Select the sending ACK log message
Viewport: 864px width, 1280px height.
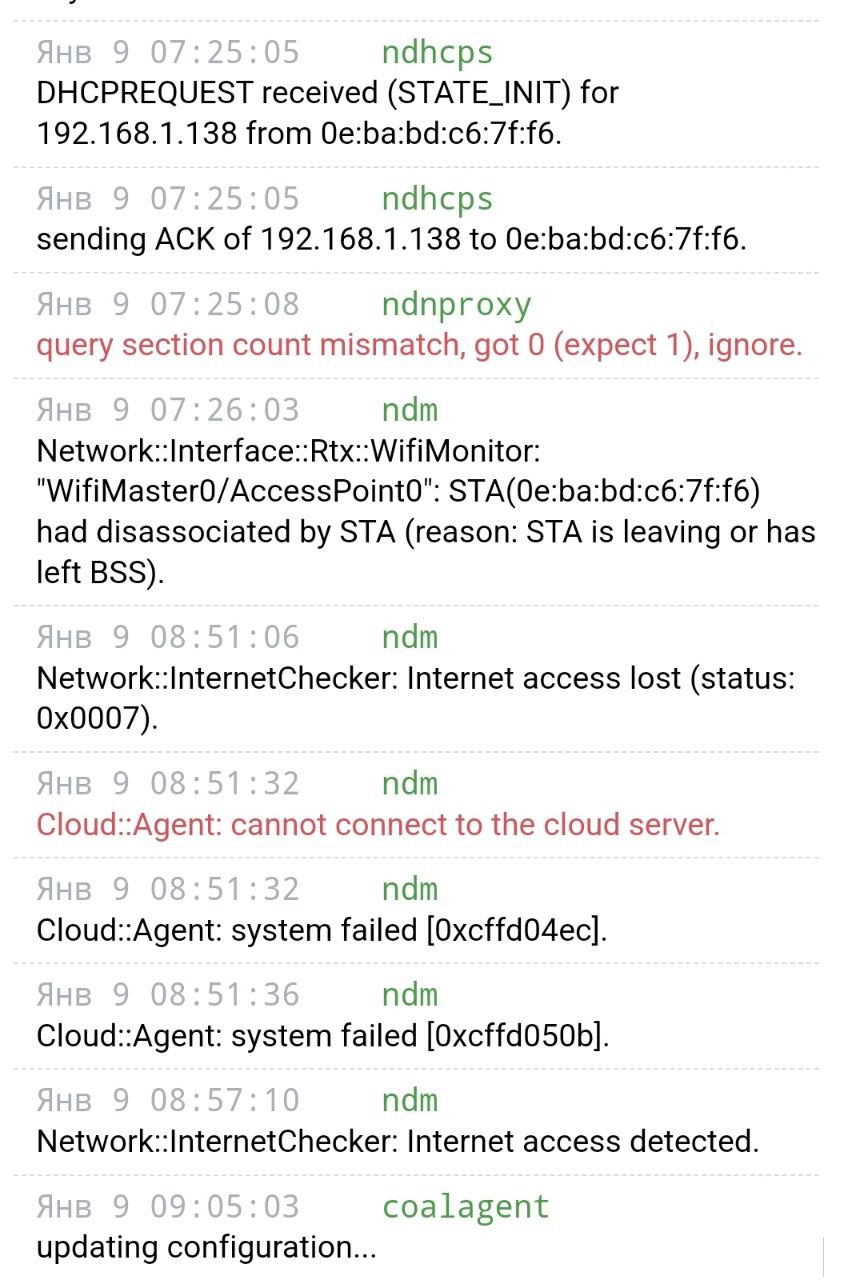(391, 240)
